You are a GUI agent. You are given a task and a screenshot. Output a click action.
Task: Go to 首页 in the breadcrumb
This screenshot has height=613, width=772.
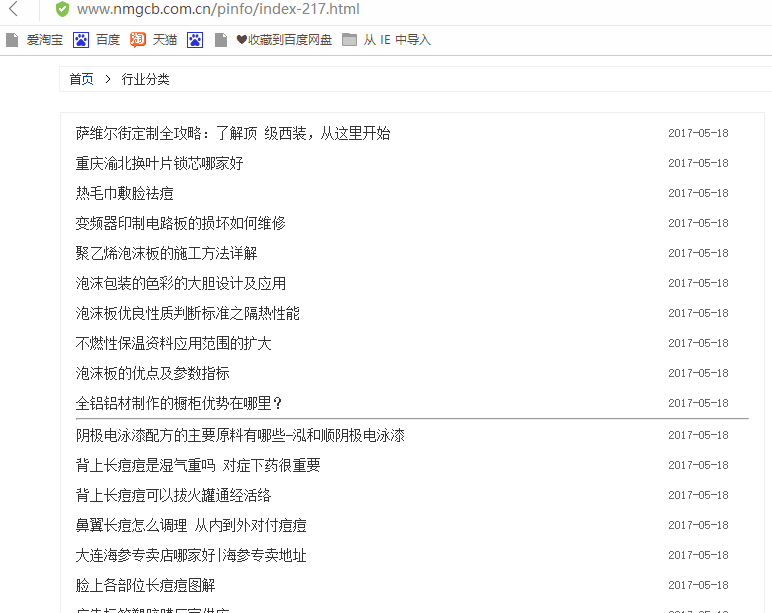click(x=81, y=79)
